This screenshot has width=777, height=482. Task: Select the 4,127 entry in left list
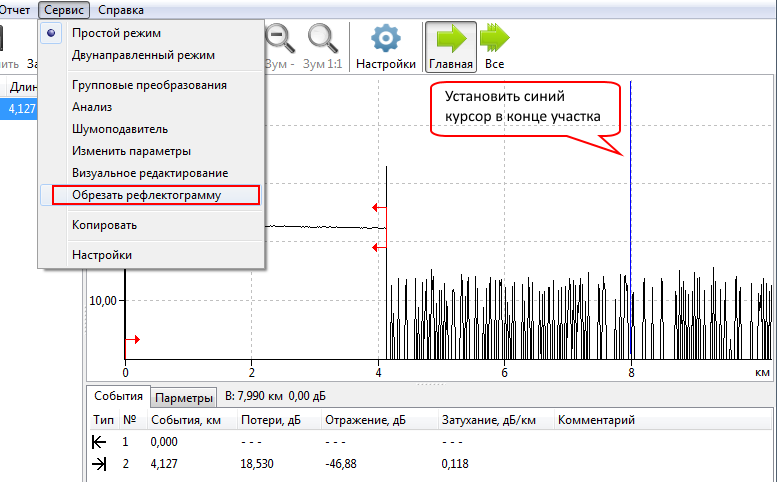click(20, 109)
